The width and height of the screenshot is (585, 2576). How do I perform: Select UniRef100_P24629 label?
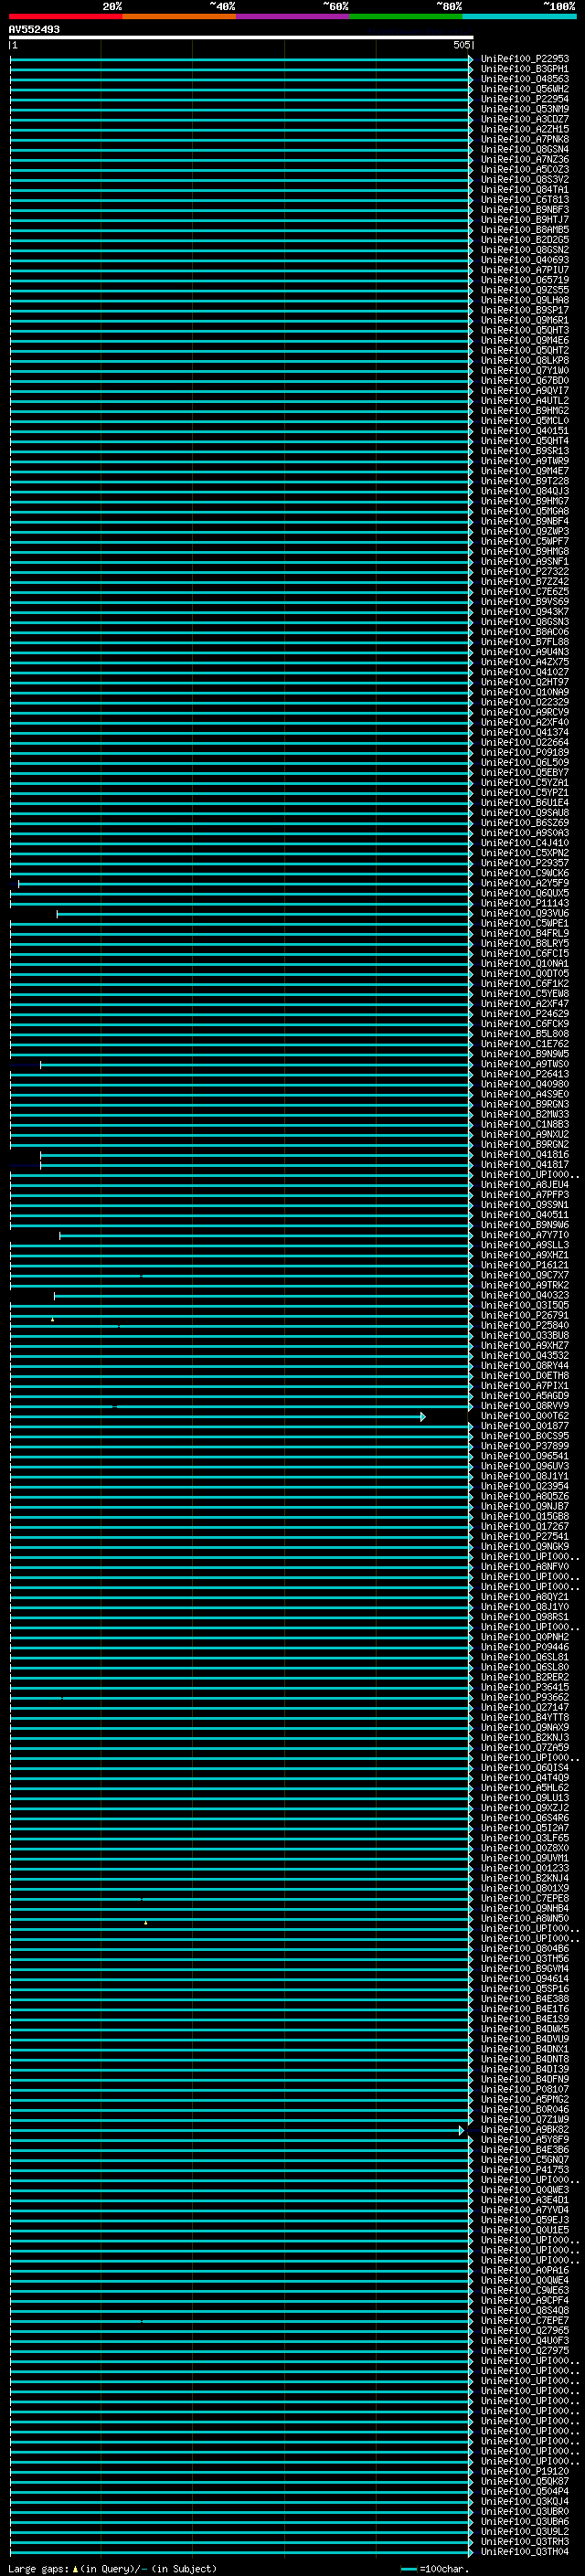[524, 1014]
